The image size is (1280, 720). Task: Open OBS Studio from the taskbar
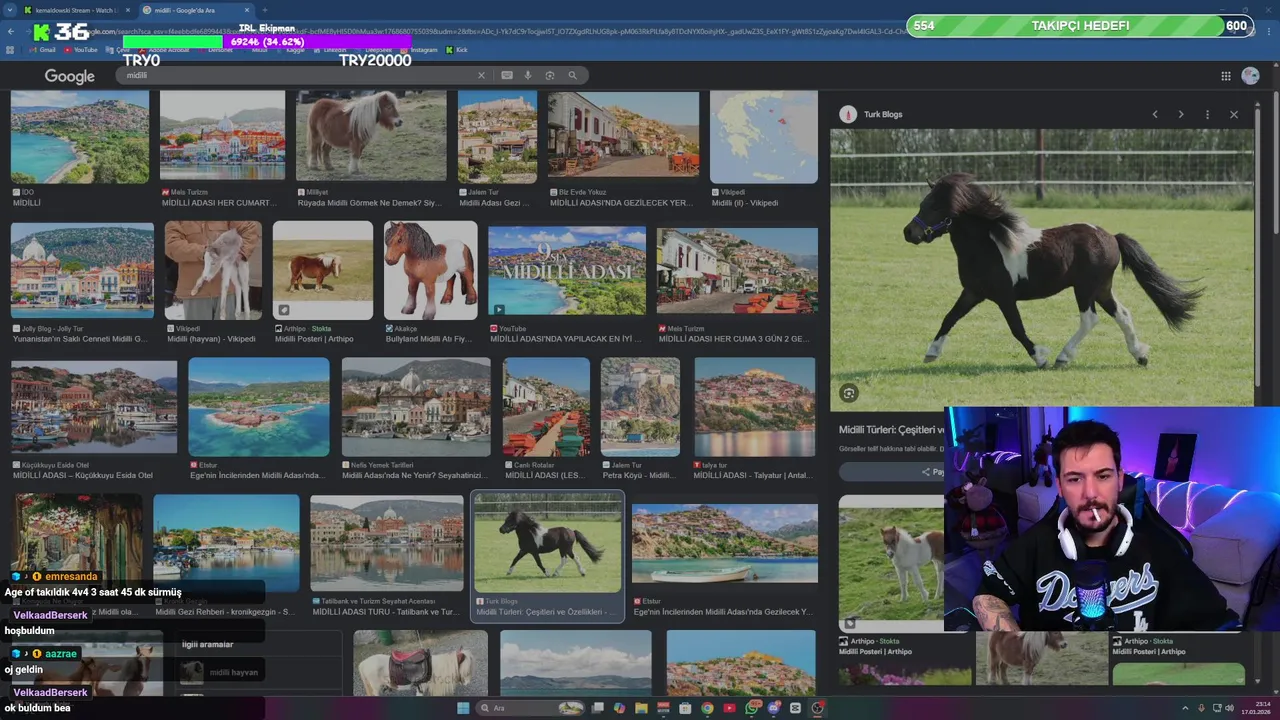point(818,708)
